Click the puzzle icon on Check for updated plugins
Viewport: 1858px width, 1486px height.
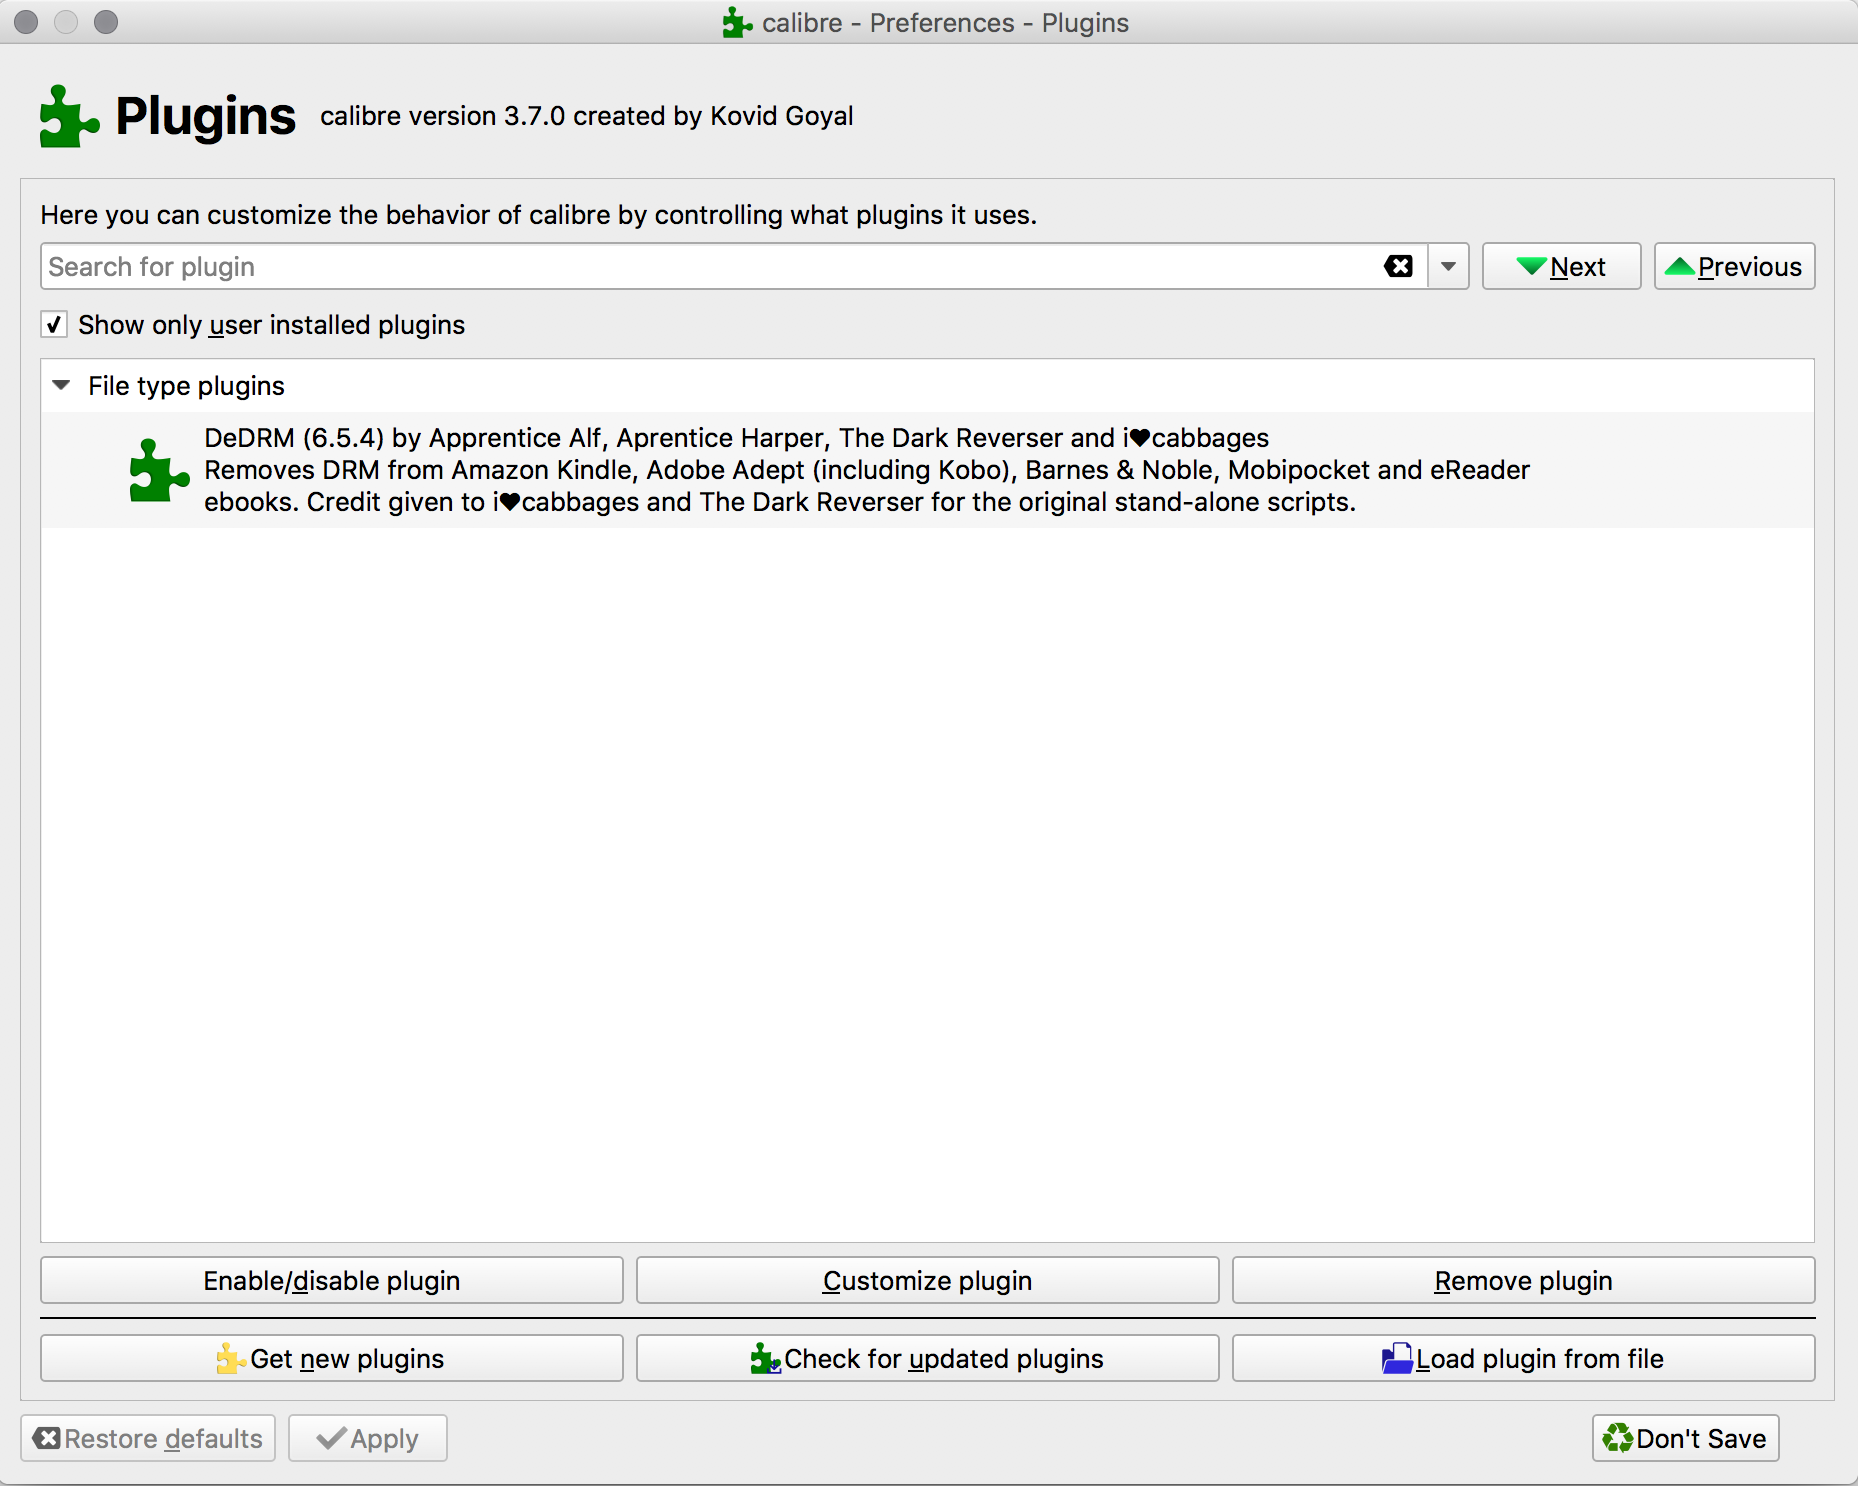pyautogui.click(x=766, y=1358)
